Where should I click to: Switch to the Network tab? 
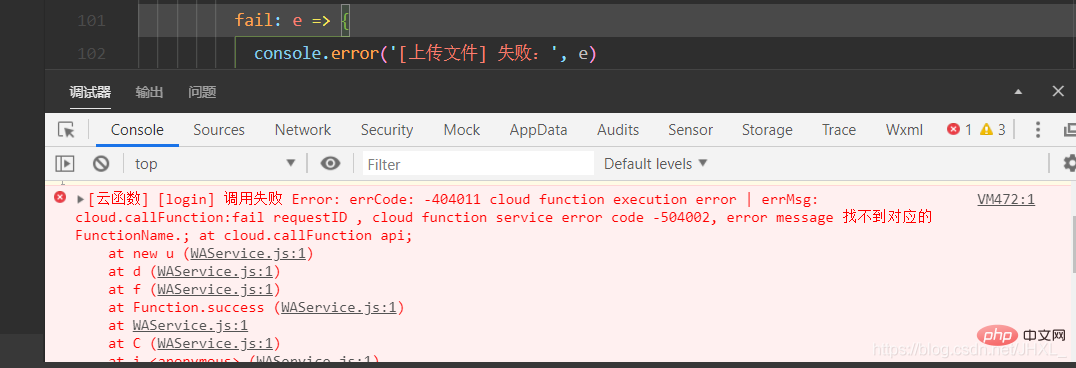coord(303,130)
